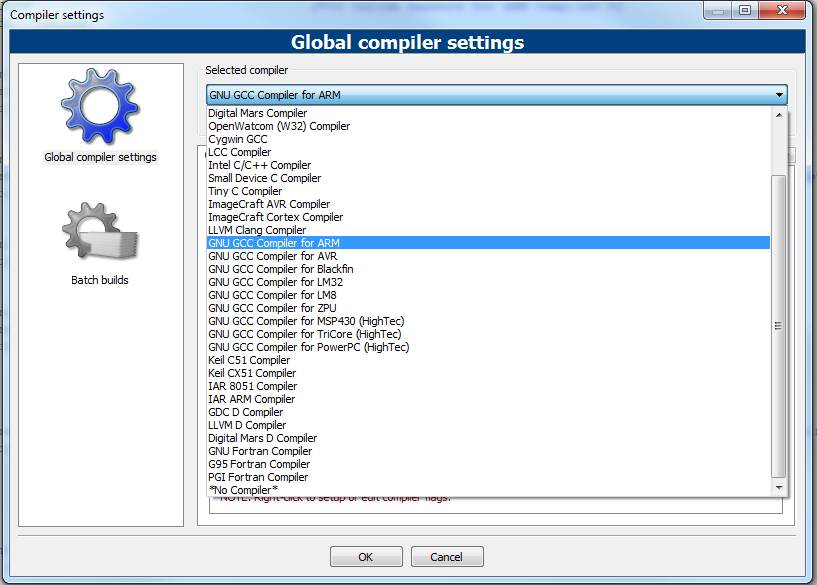Choose GNU GCC Compiler for AVR
The image size is (817, 585).
(x=488, y=256)
